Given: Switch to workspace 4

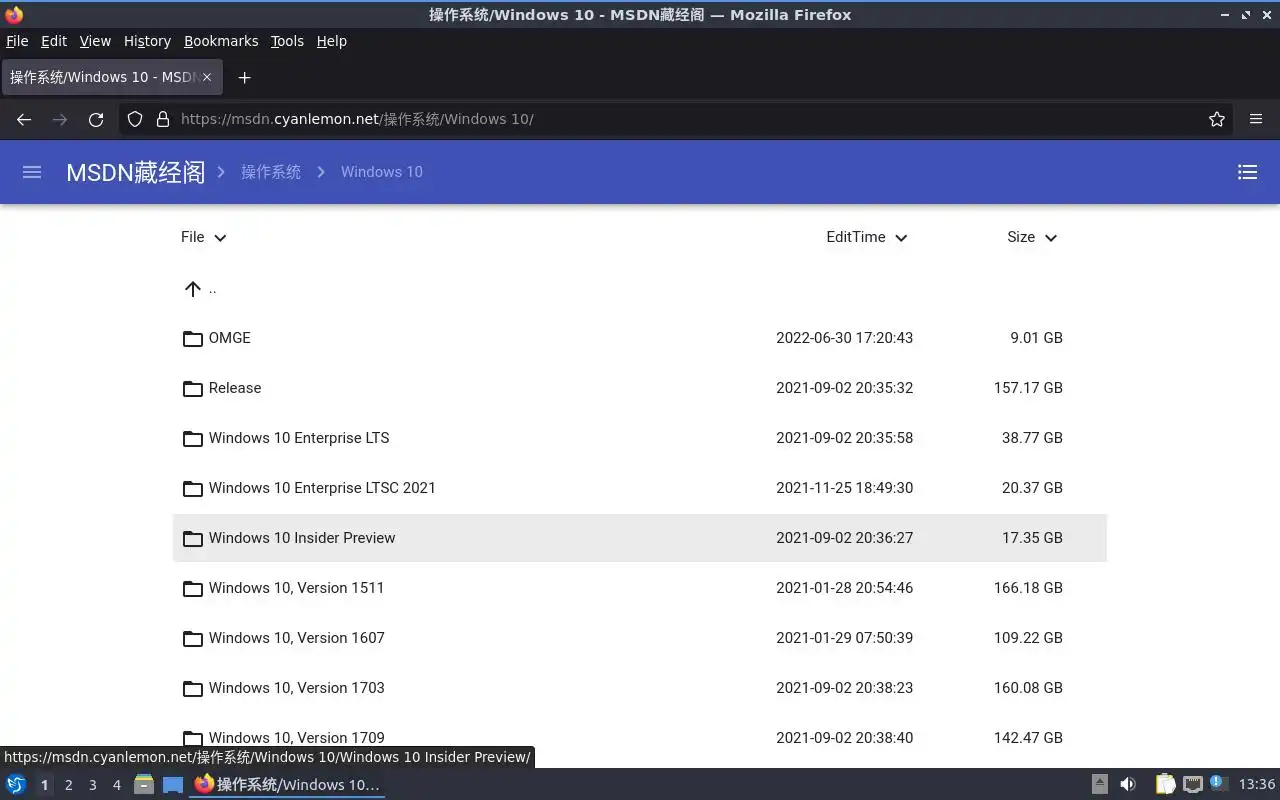Looking at the screenshot, I should (117, 785).
